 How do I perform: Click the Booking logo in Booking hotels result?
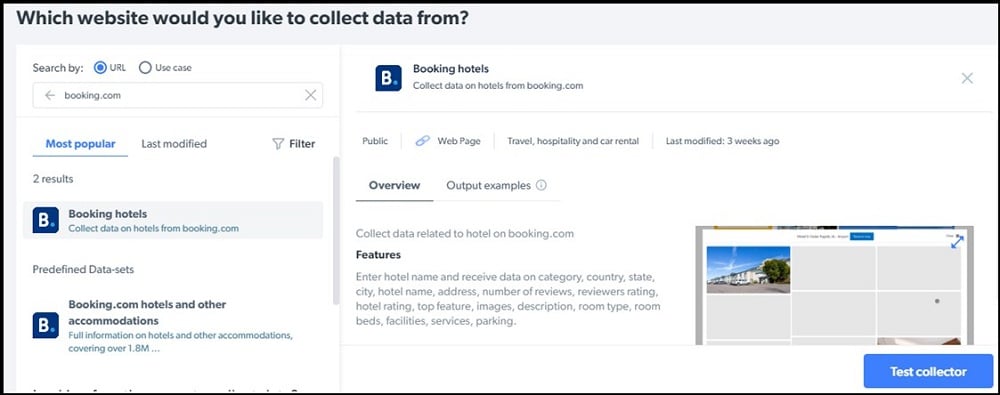pyautogui.click(x=46, y=220)
